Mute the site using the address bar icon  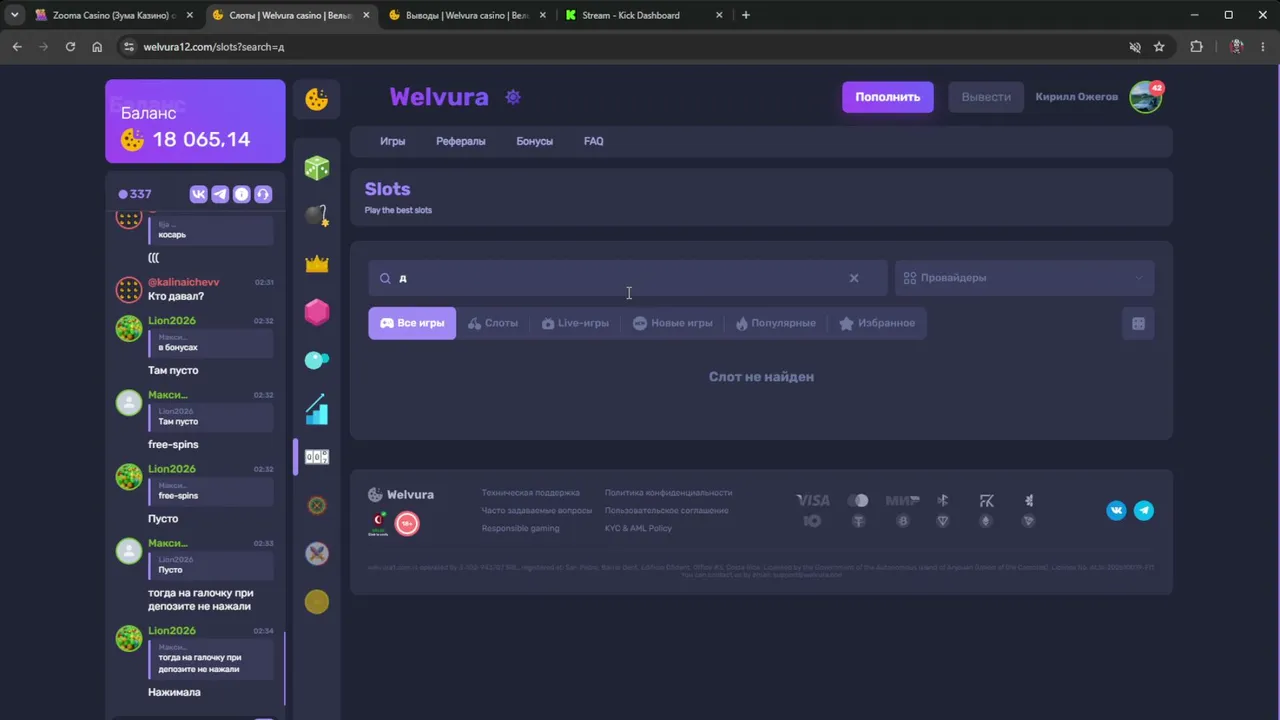click(1135, 46)
